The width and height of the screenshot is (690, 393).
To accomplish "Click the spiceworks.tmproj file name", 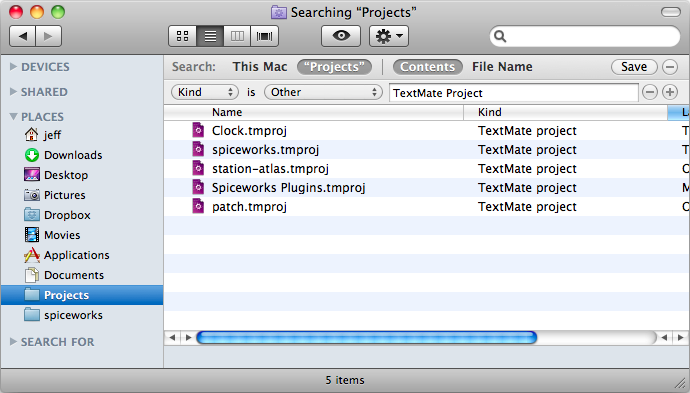I will (x=265, y=150).
